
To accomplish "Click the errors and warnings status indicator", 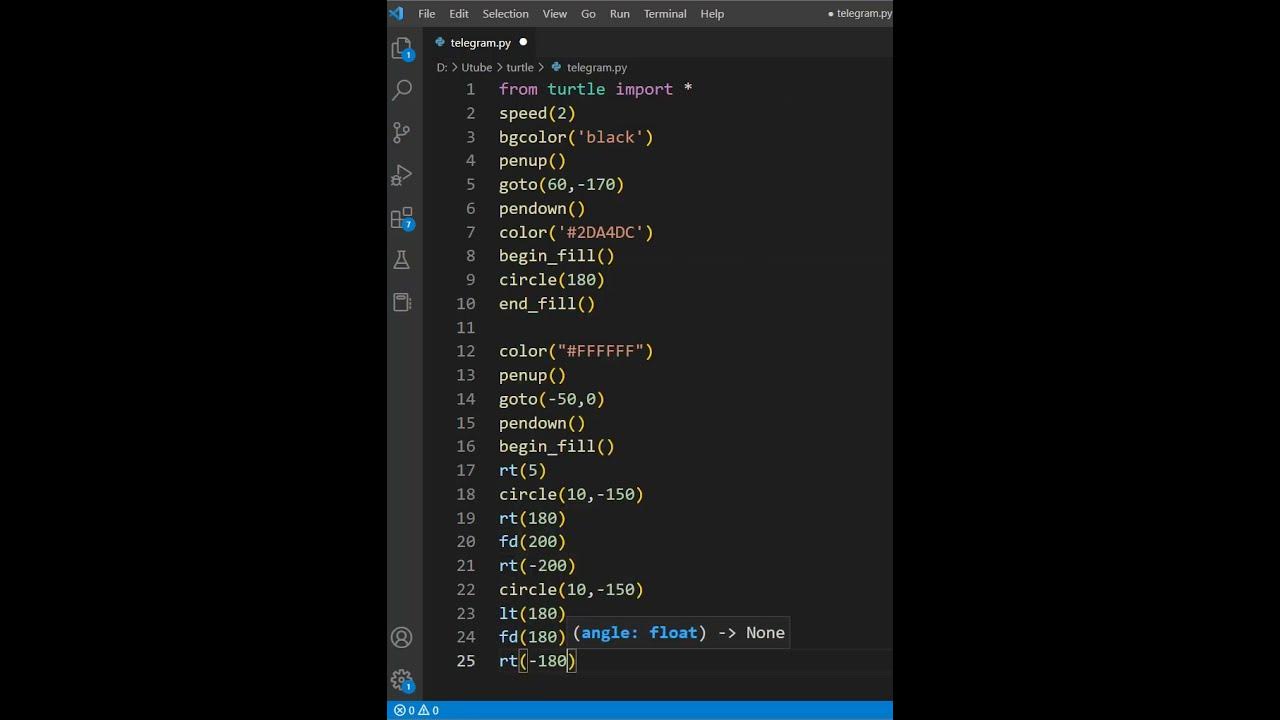I will (416, 710).
